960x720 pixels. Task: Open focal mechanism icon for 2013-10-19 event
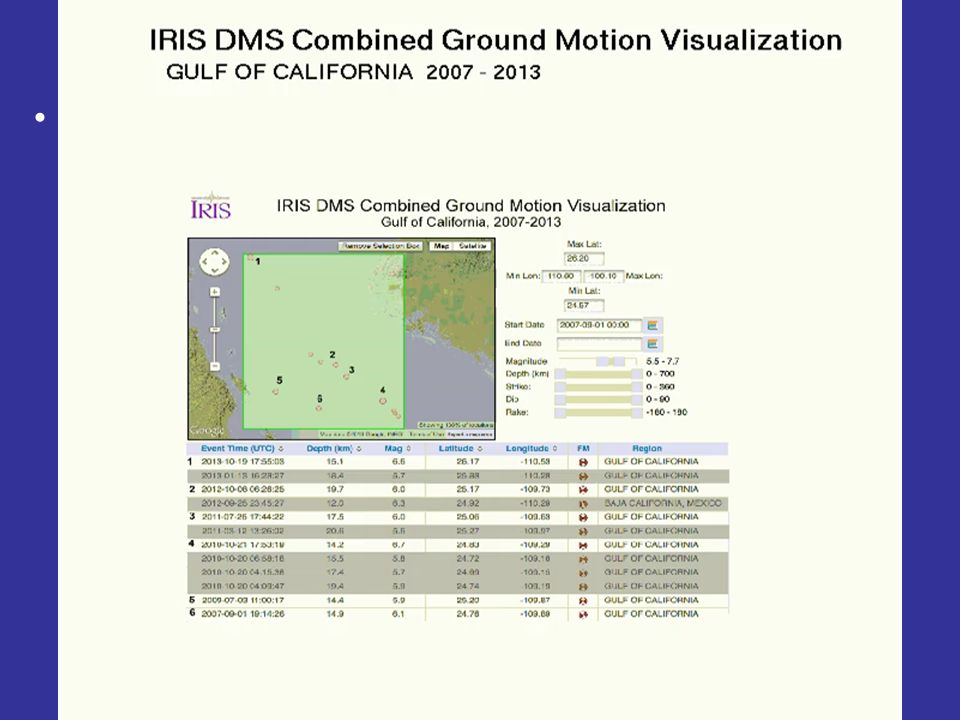tap(583, 462)
